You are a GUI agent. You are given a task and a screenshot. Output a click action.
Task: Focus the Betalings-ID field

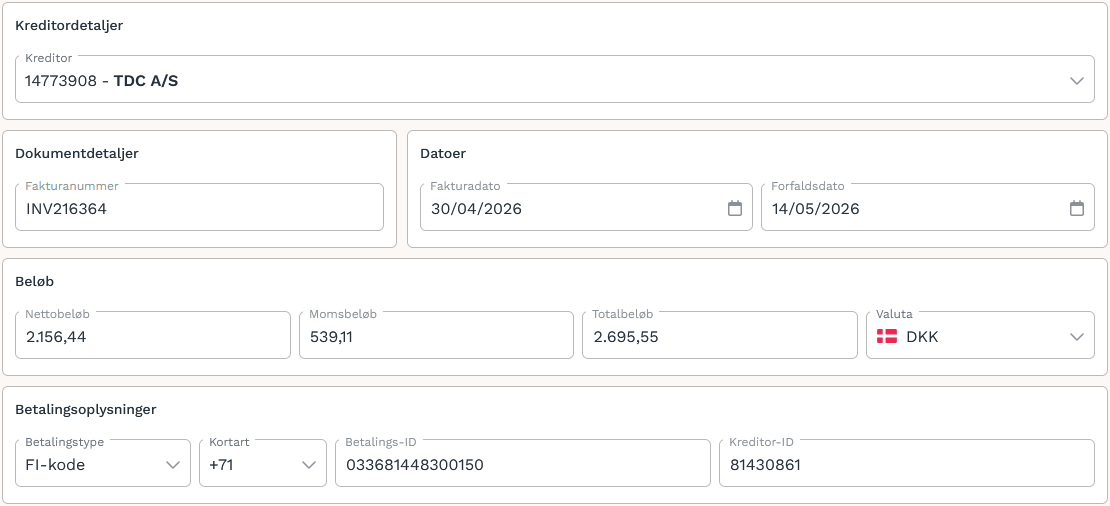[x=523, y=464]
